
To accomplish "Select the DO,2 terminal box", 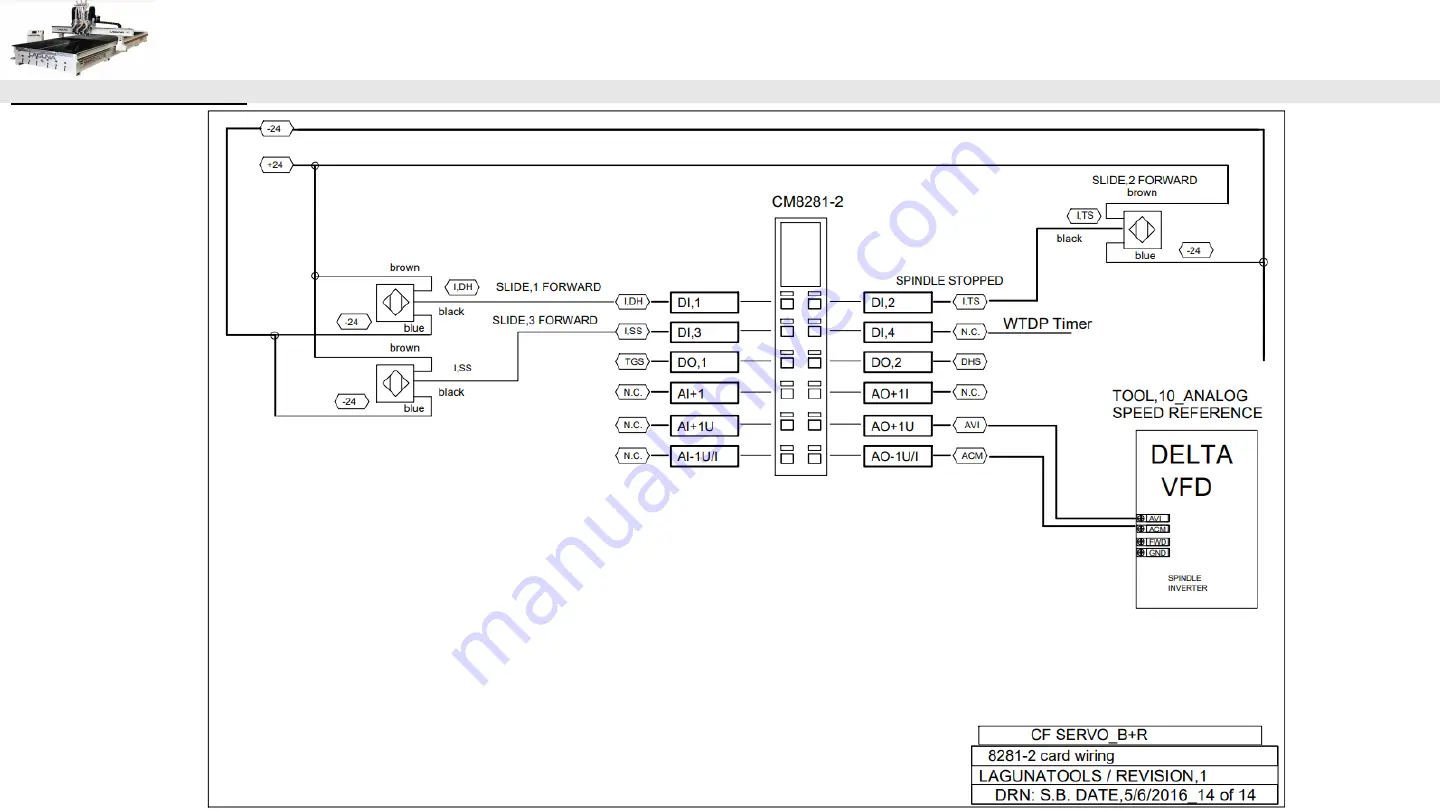I will [897, 362].
